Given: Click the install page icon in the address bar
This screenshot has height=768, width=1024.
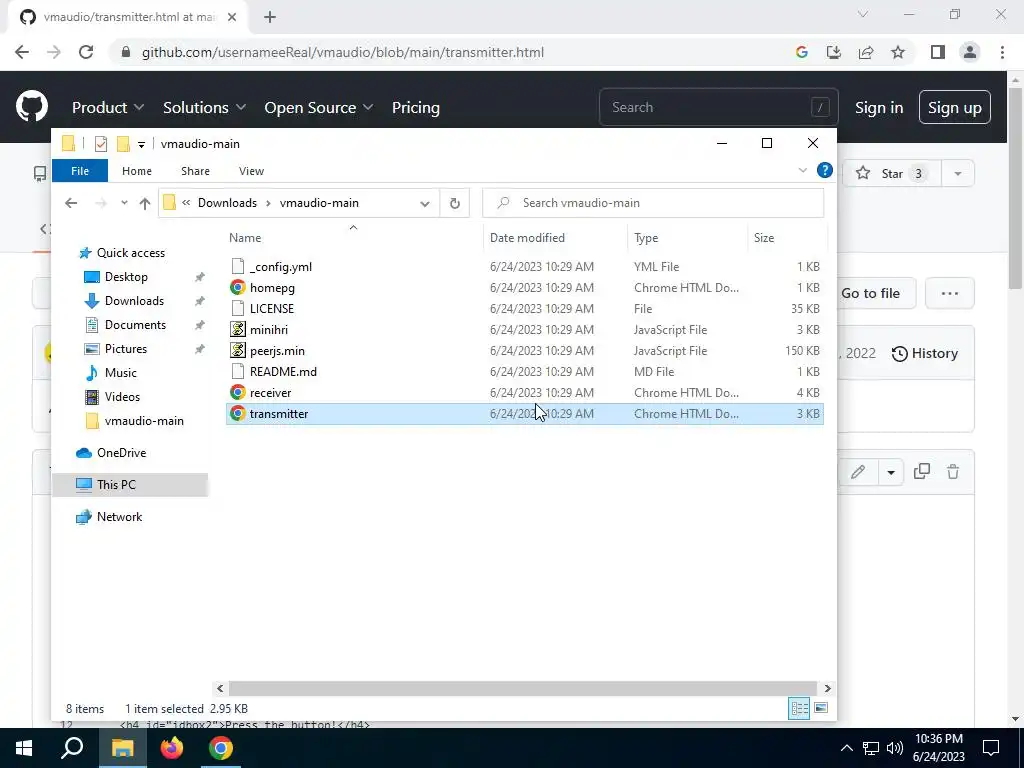Looking at the screenshot, I should pyautogui.click(x=834, y=52).
